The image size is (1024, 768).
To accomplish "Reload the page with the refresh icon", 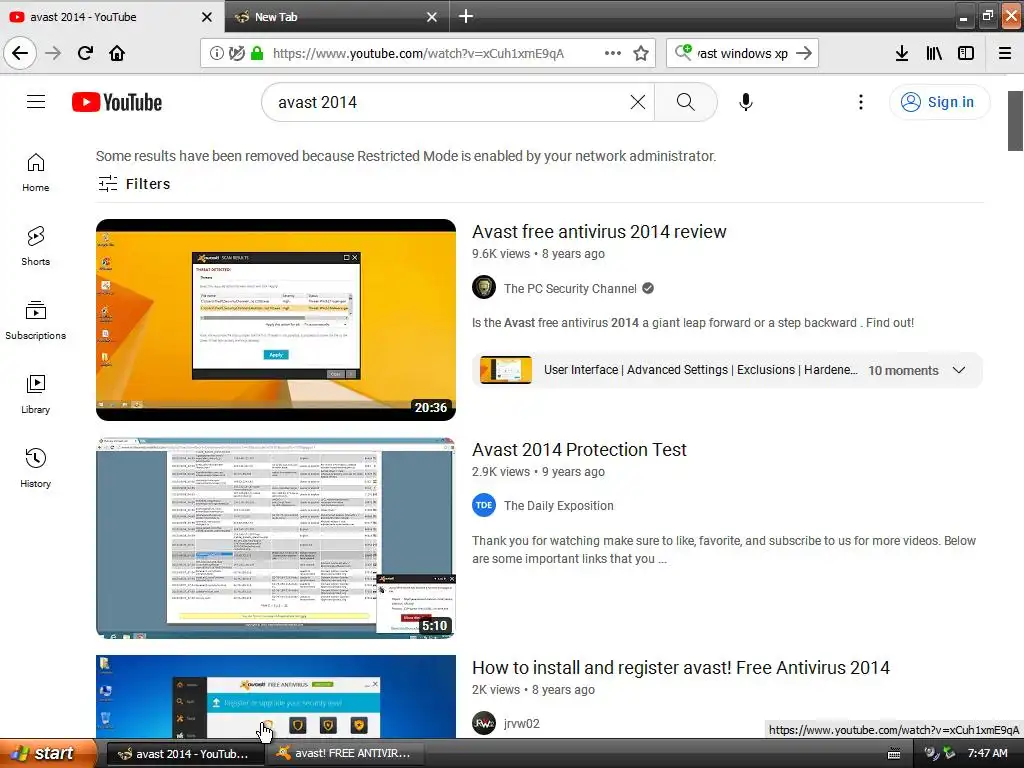I will (86, 53).
